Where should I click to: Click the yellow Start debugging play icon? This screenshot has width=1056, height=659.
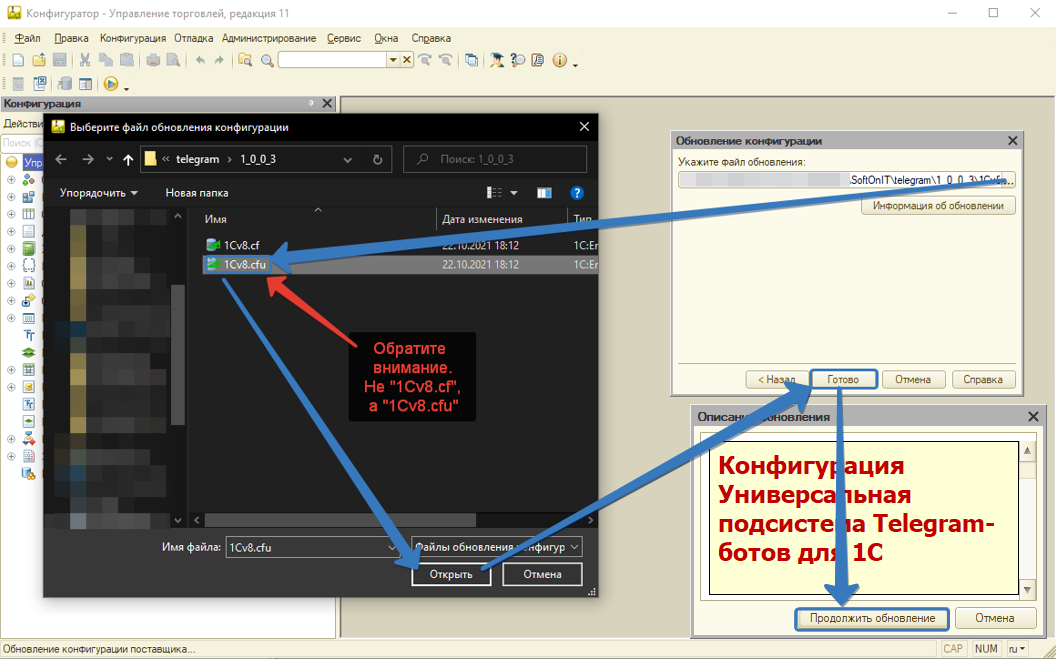coord(111,84)
